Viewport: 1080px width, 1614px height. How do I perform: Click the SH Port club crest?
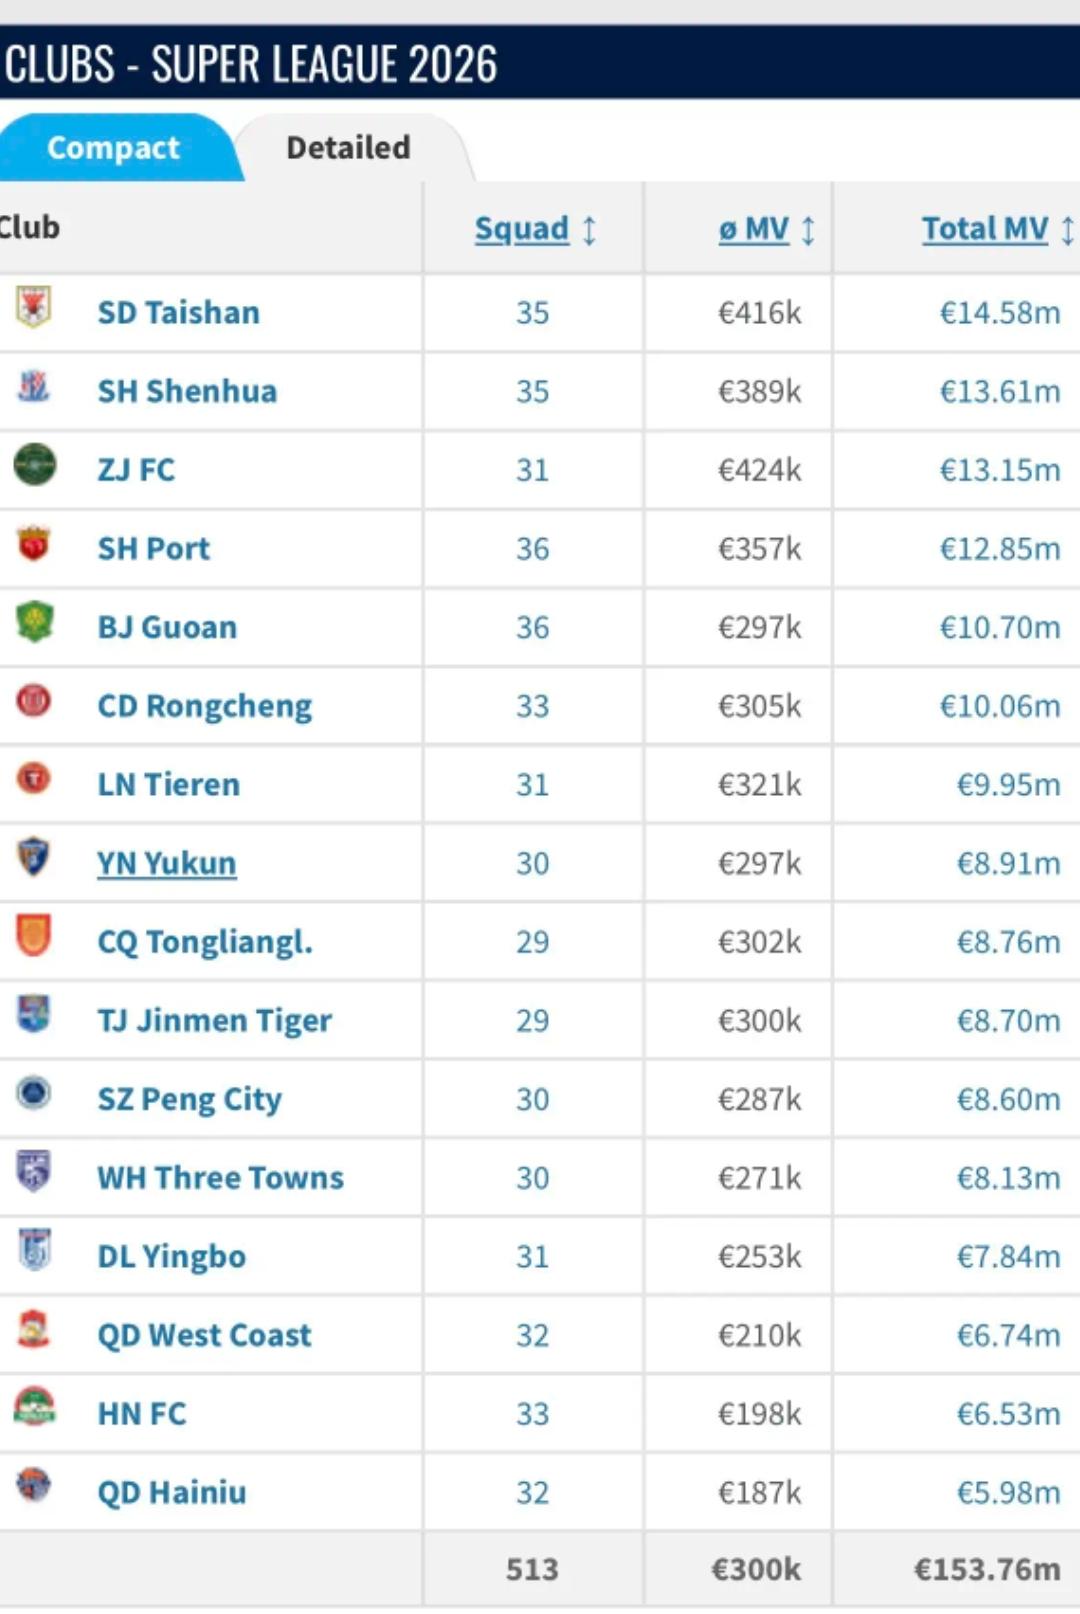(x=33, y=543)
